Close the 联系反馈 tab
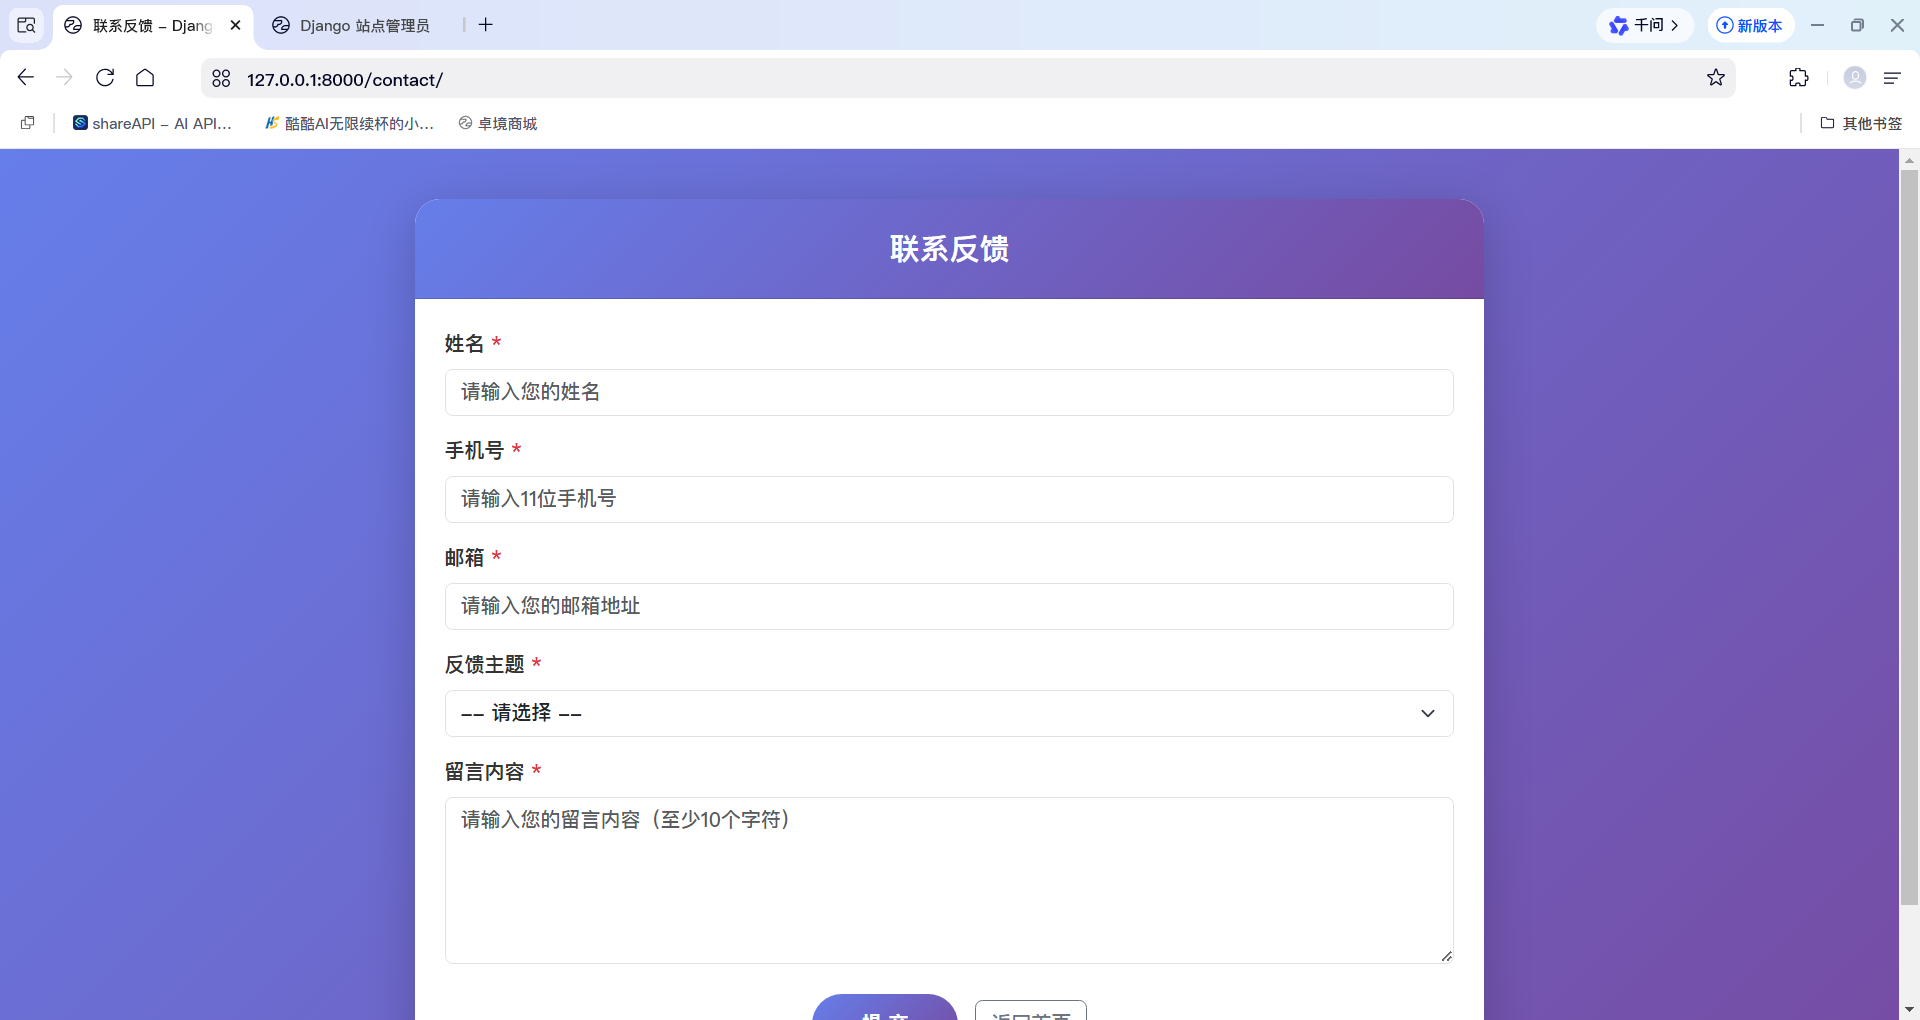Viewport: 1920px width, 1020px height. tap(236, 25)
